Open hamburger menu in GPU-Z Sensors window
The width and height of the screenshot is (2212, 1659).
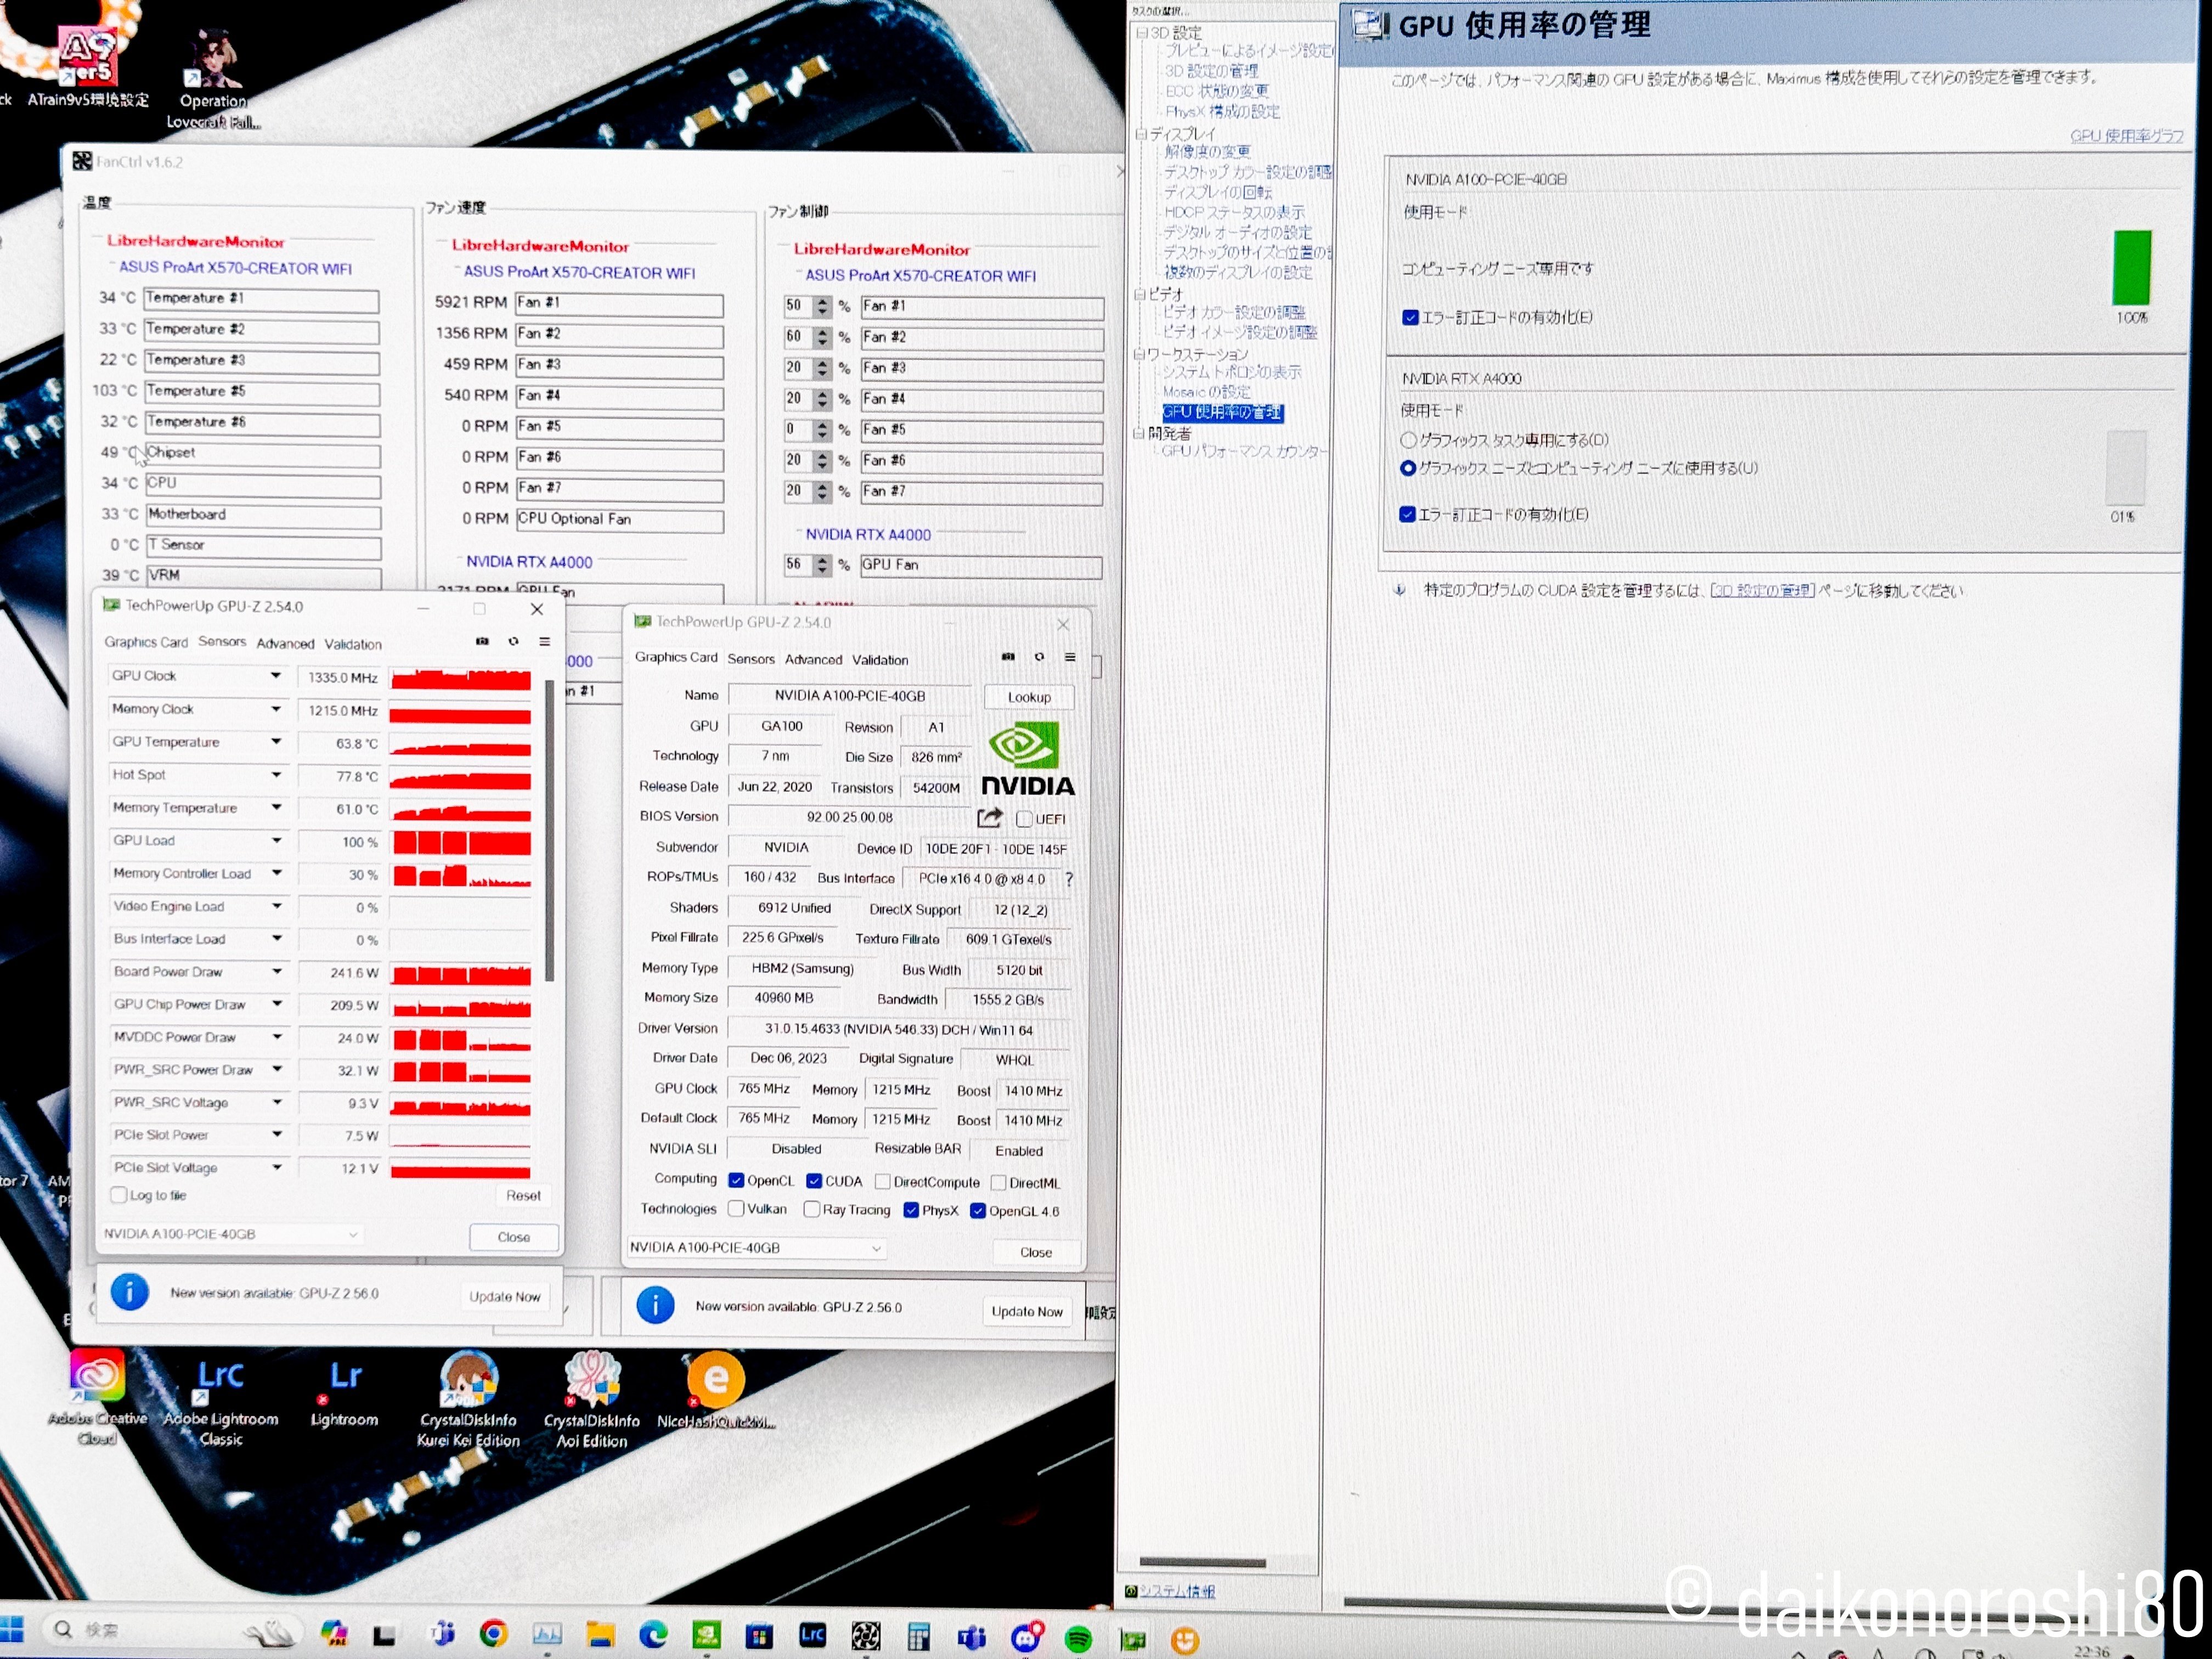[x=544, y=641]
